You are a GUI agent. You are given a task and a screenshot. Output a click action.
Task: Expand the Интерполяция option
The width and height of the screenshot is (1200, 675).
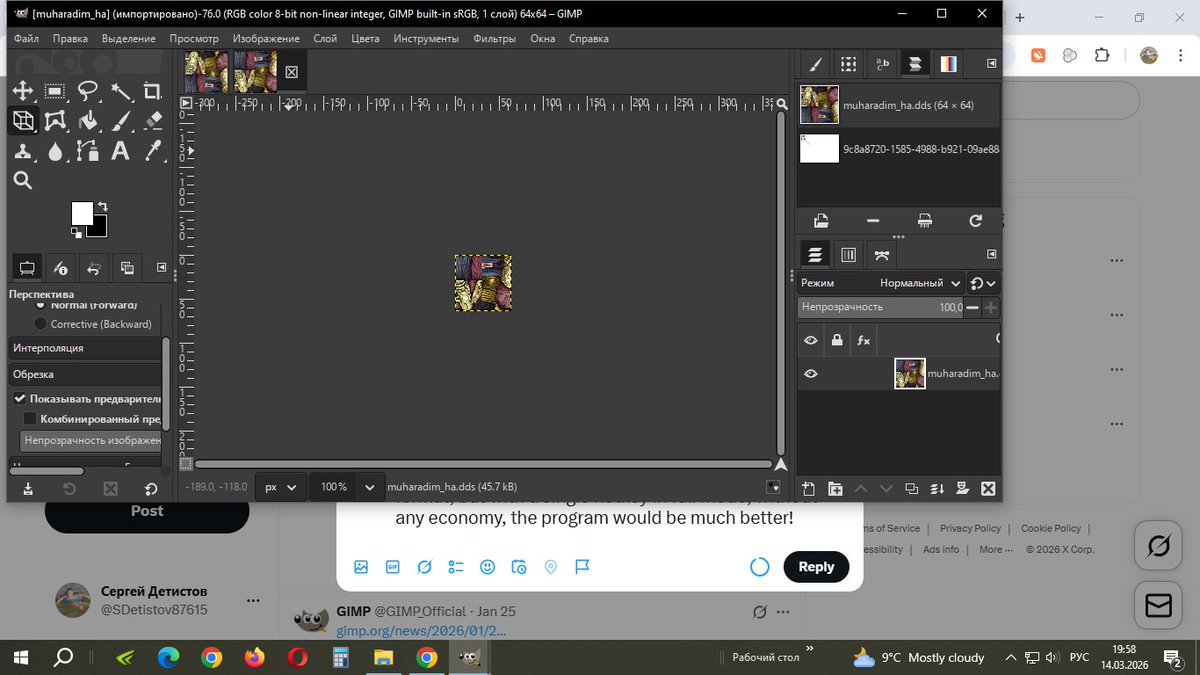pos(85,348)
